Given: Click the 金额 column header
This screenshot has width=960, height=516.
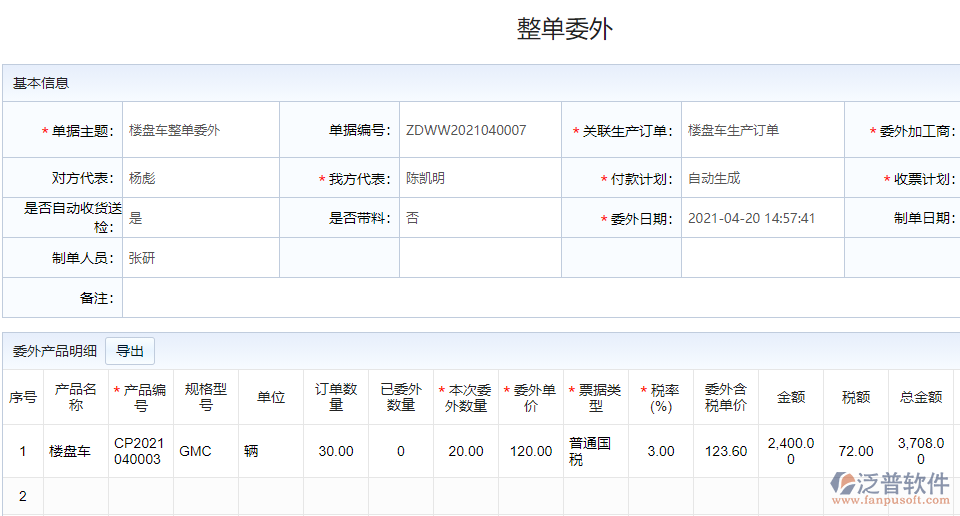Looking at the screenshot, I should coord(791,397).
